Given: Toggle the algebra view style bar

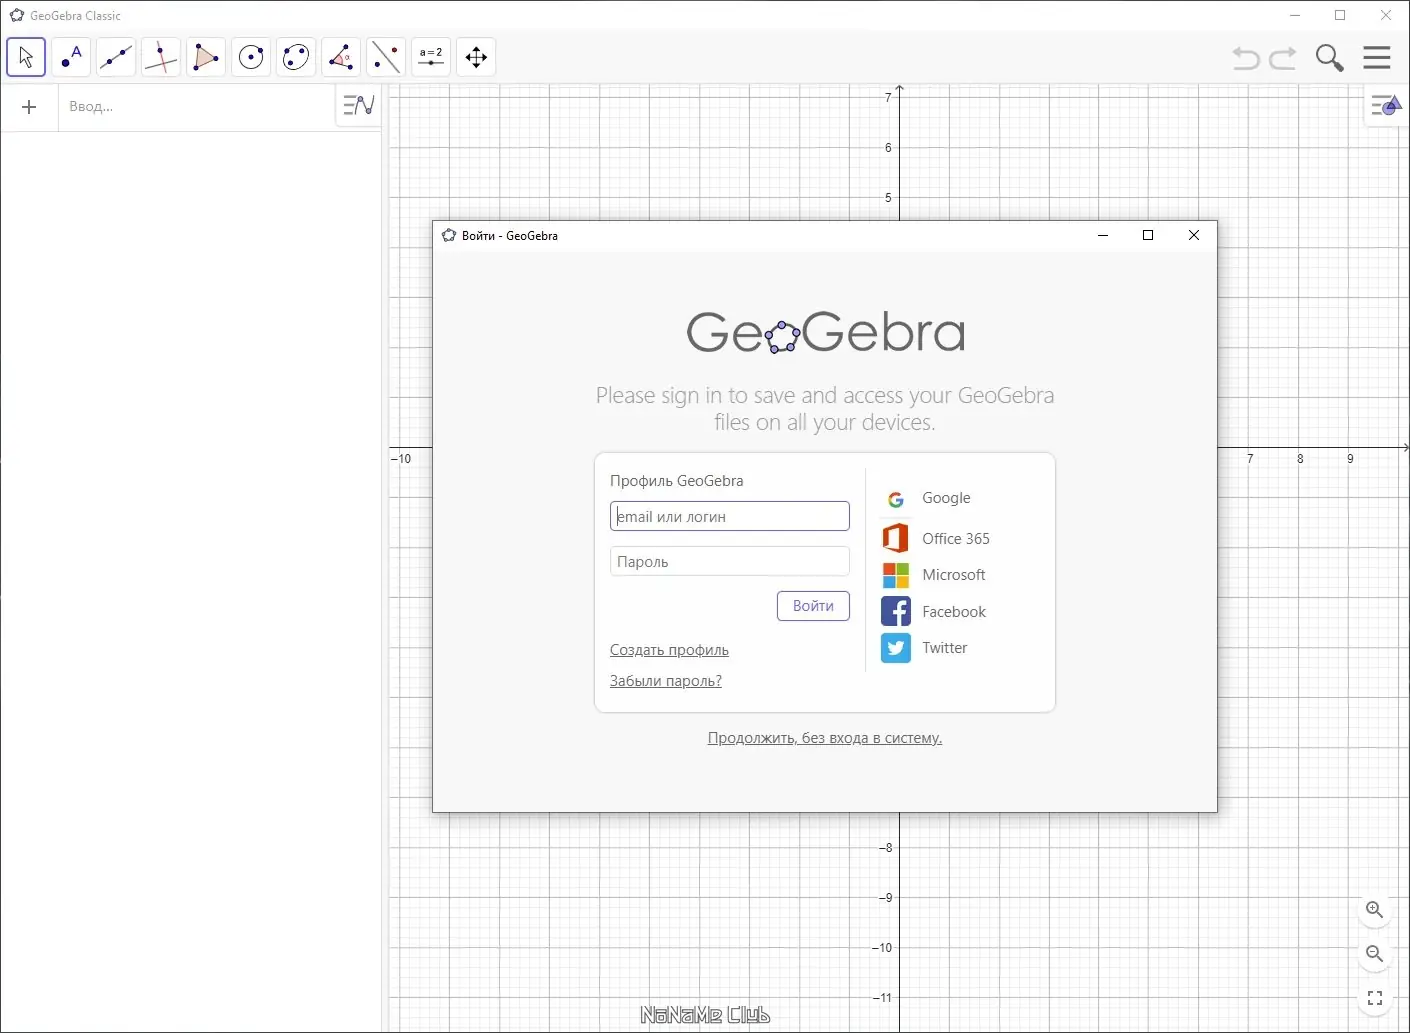Looking at the screenshot, I should (359, 105).
